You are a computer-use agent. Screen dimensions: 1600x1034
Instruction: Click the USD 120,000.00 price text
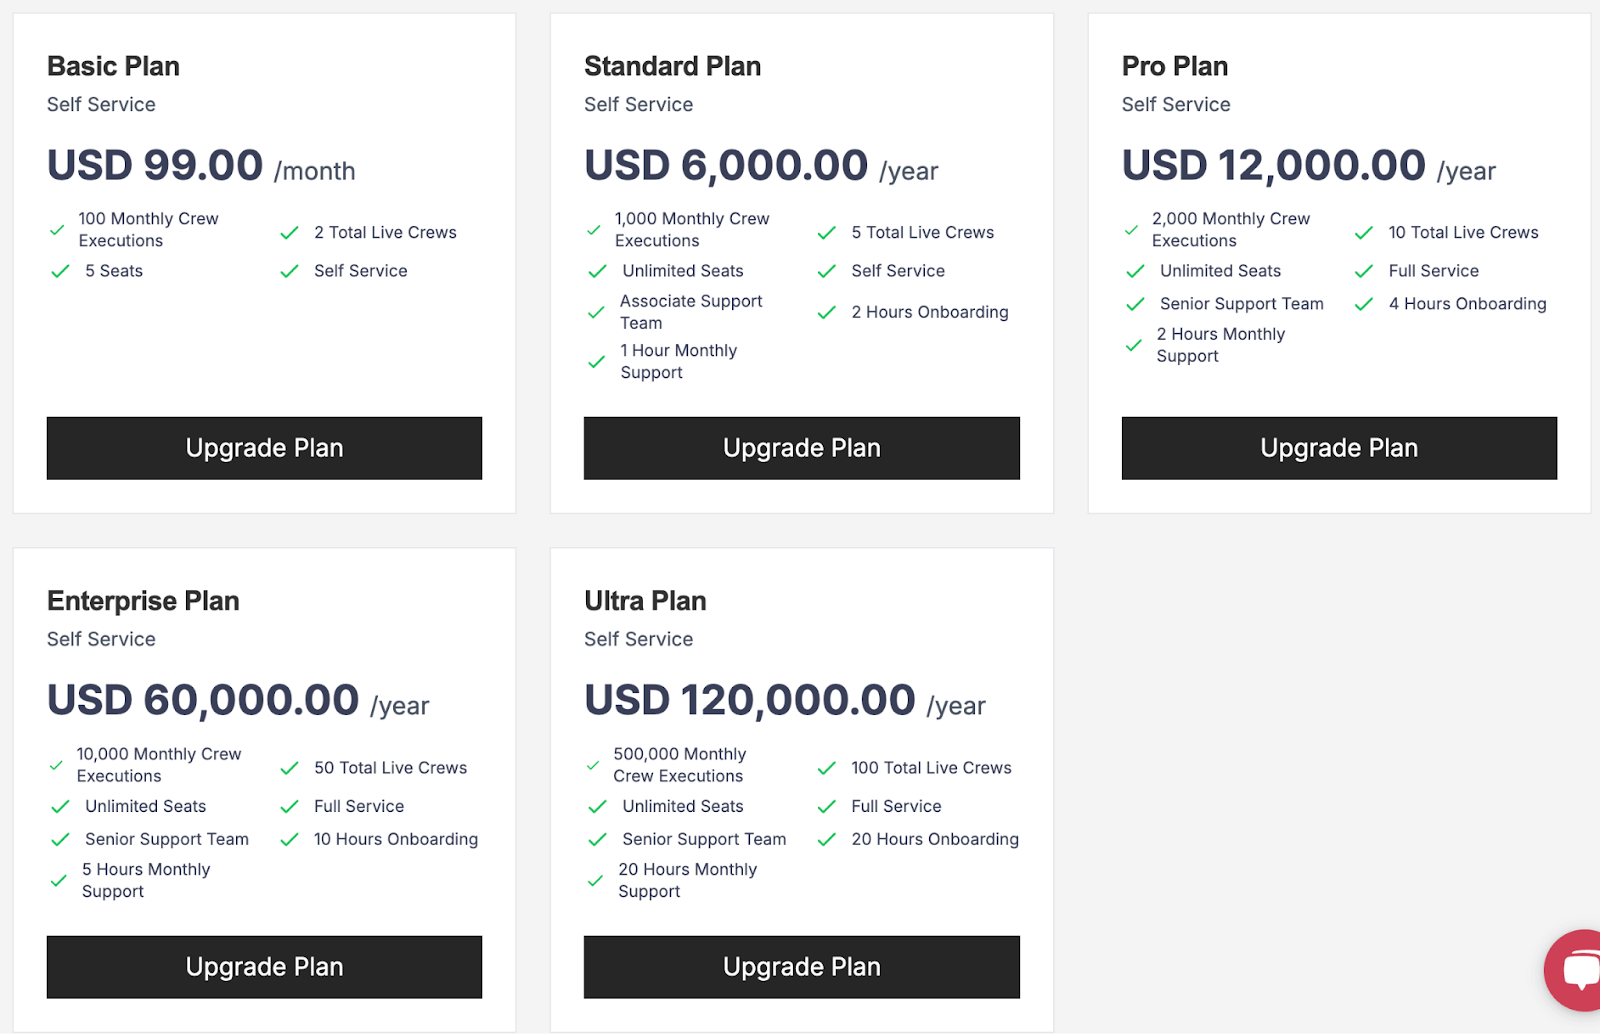[x=750, y=700]
